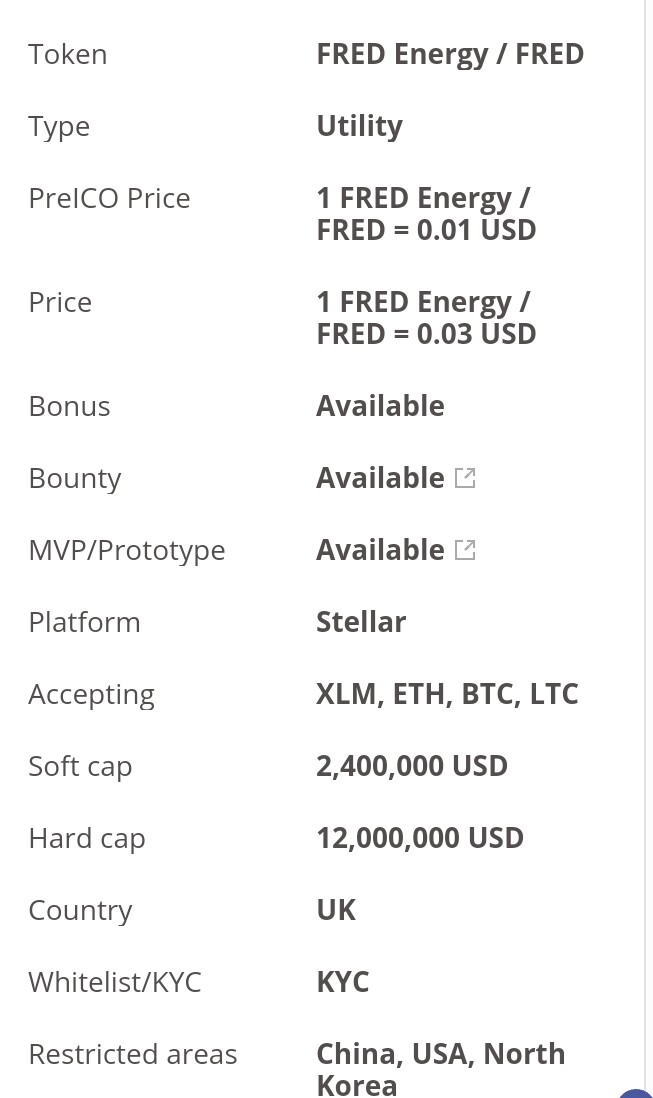The image size is (653, 1098).
Task: Click the Price '0.03 USD' value
Action: click(477, 334)
